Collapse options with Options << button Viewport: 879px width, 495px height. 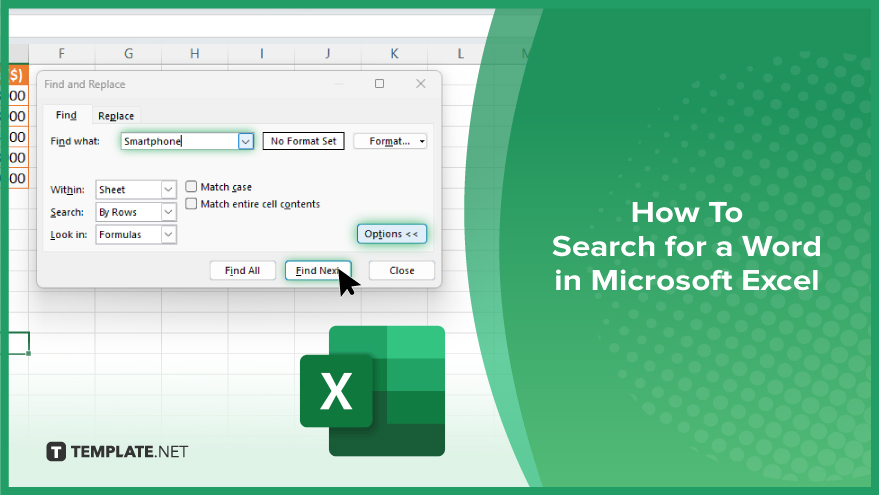(x=391, y=234)
